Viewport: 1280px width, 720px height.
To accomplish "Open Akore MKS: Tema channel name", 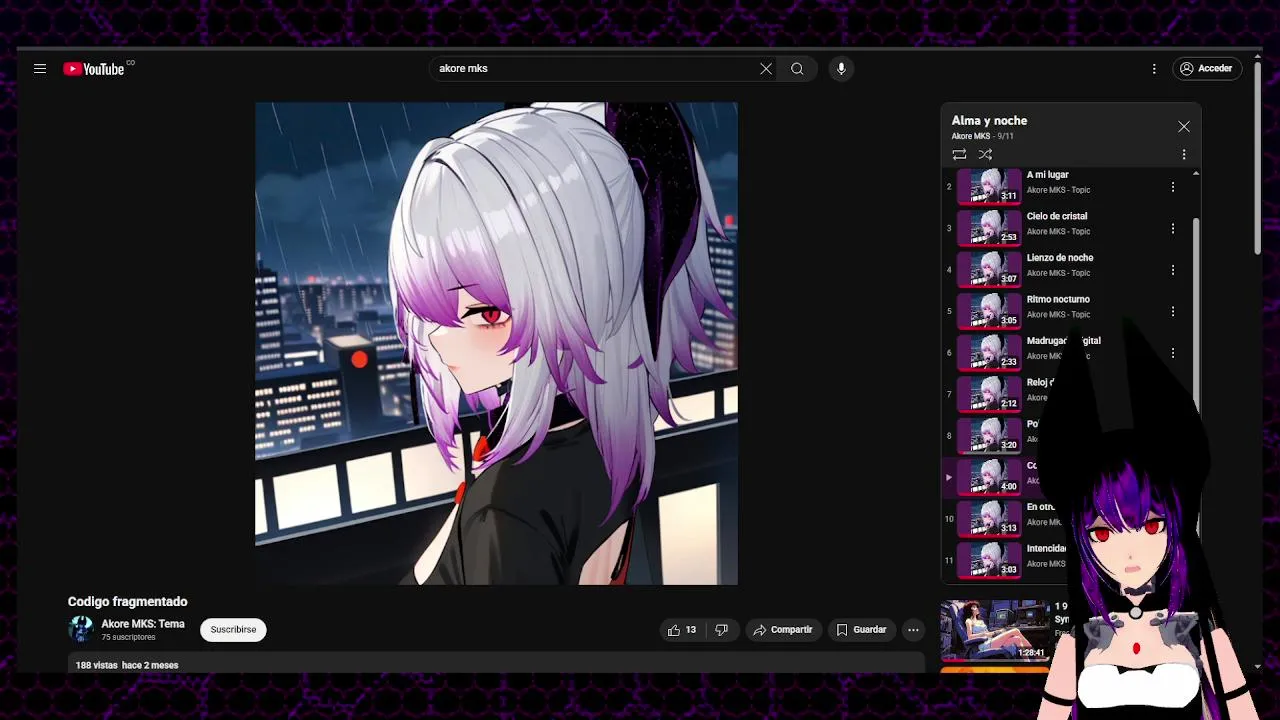I will 143,624.
